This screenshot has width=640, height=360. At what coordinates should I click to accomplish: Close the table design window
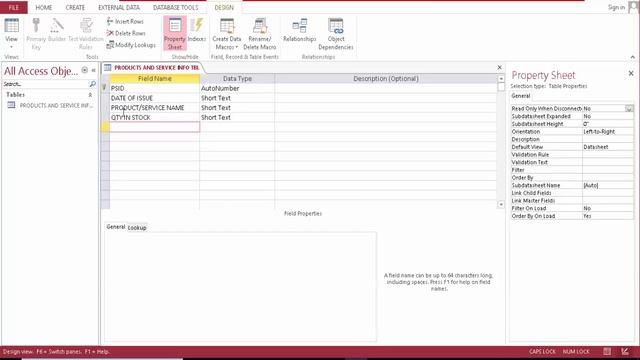click(500, 68)
